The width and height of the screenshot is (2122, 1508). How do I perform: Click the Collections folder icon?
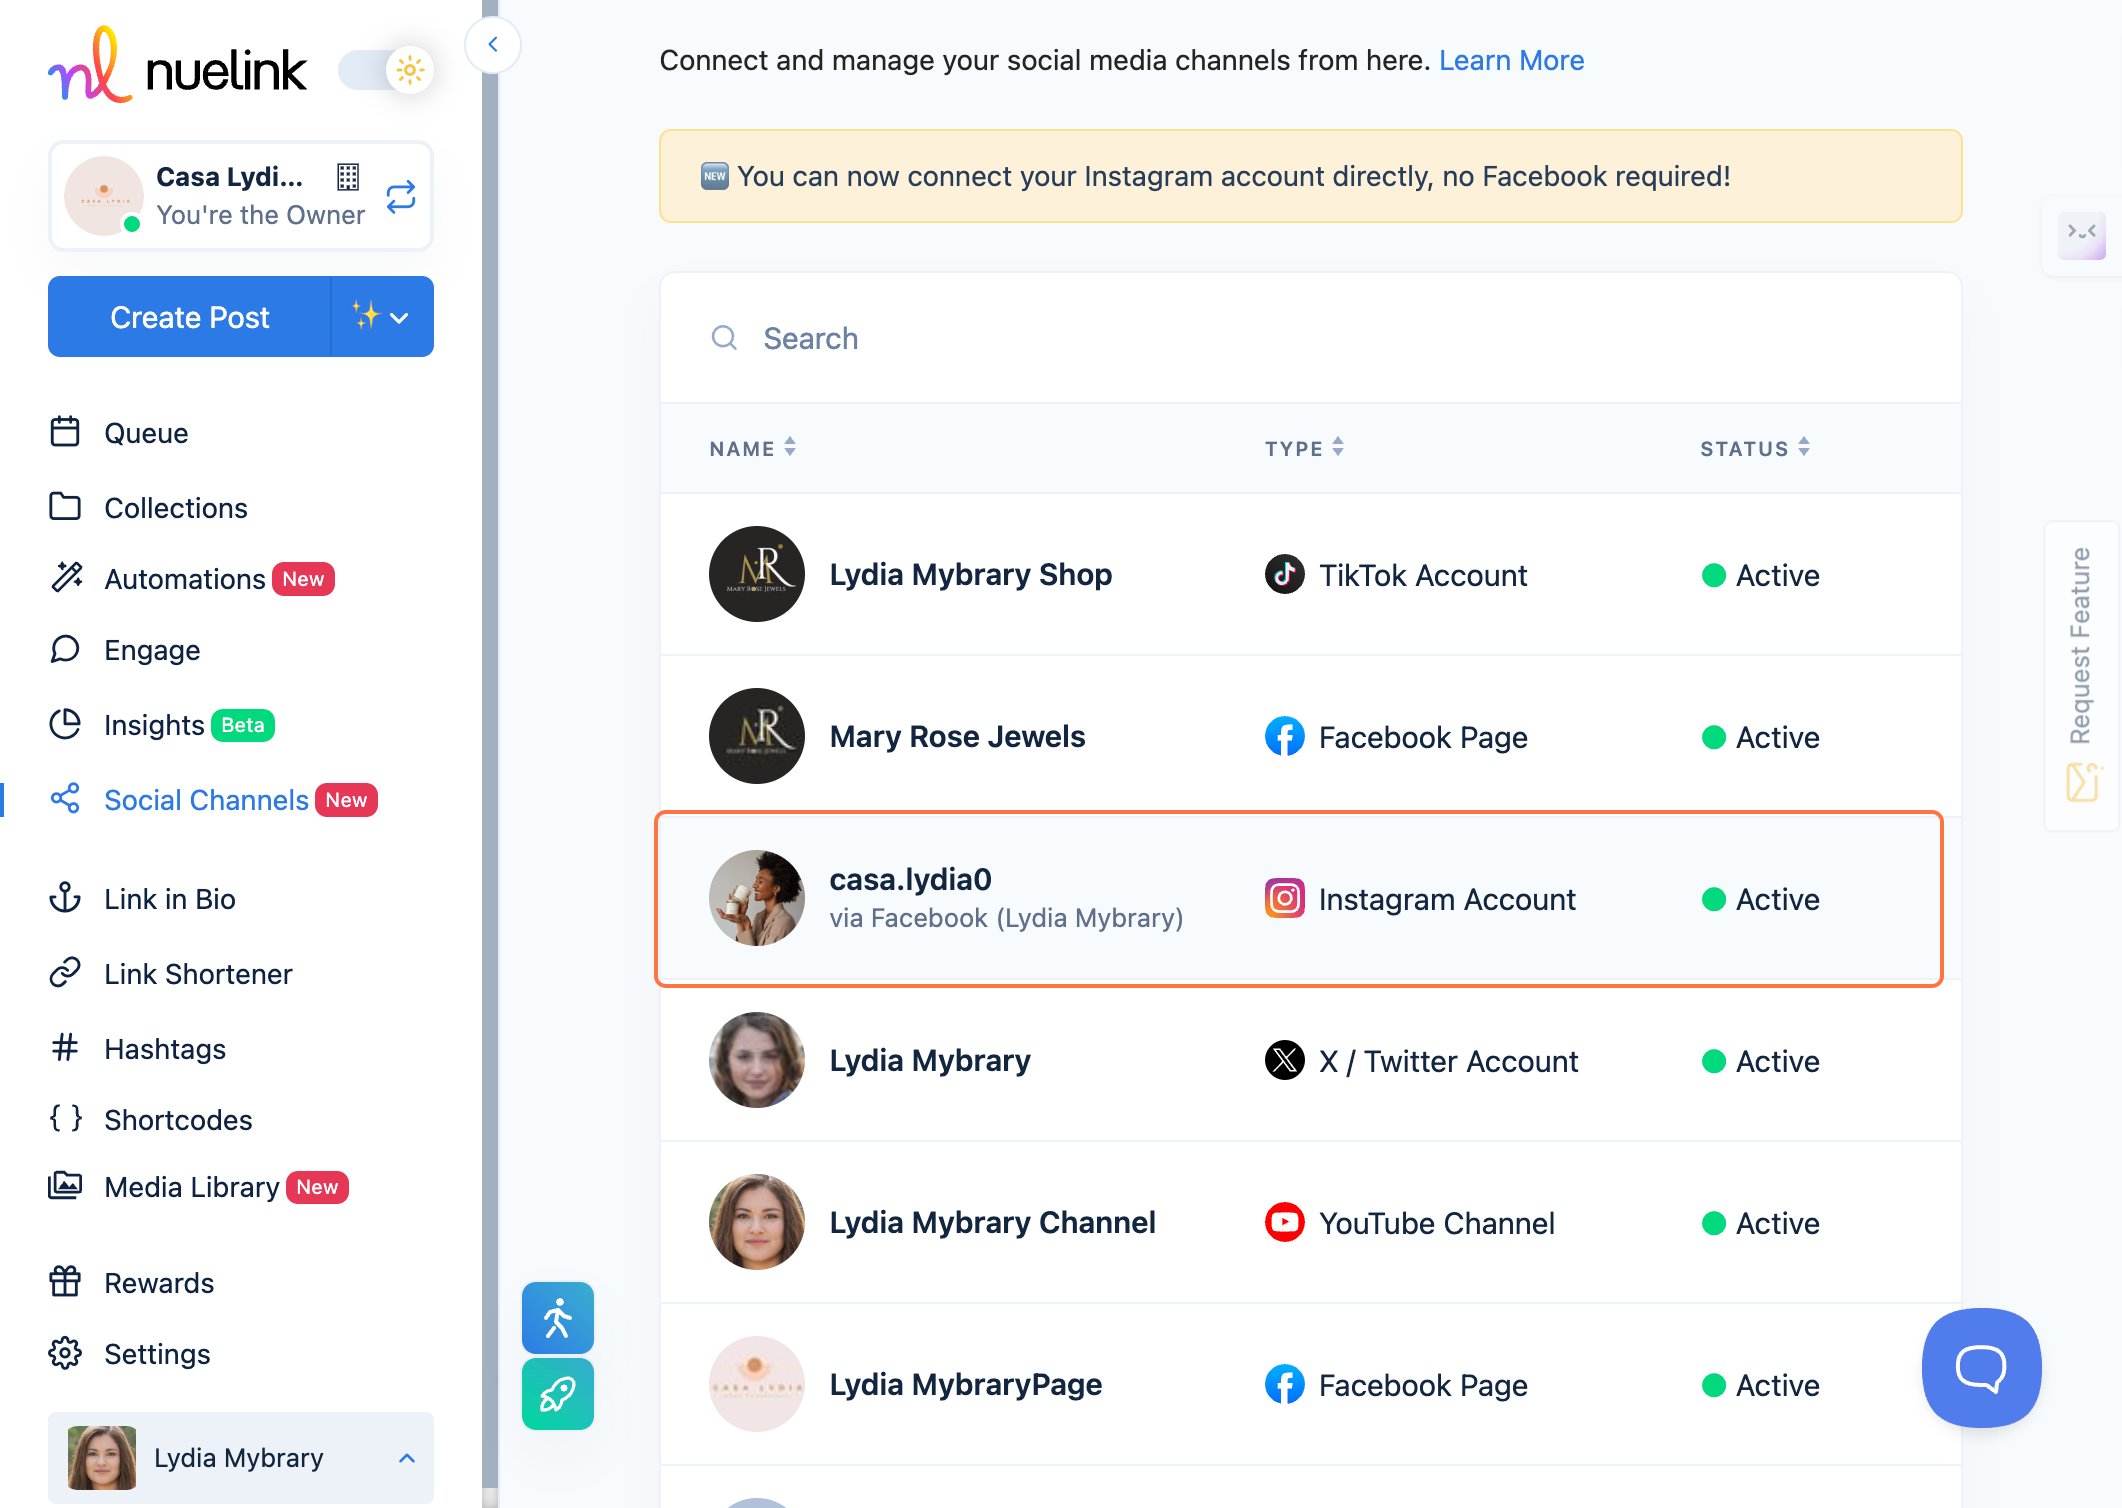pos(65,506)
